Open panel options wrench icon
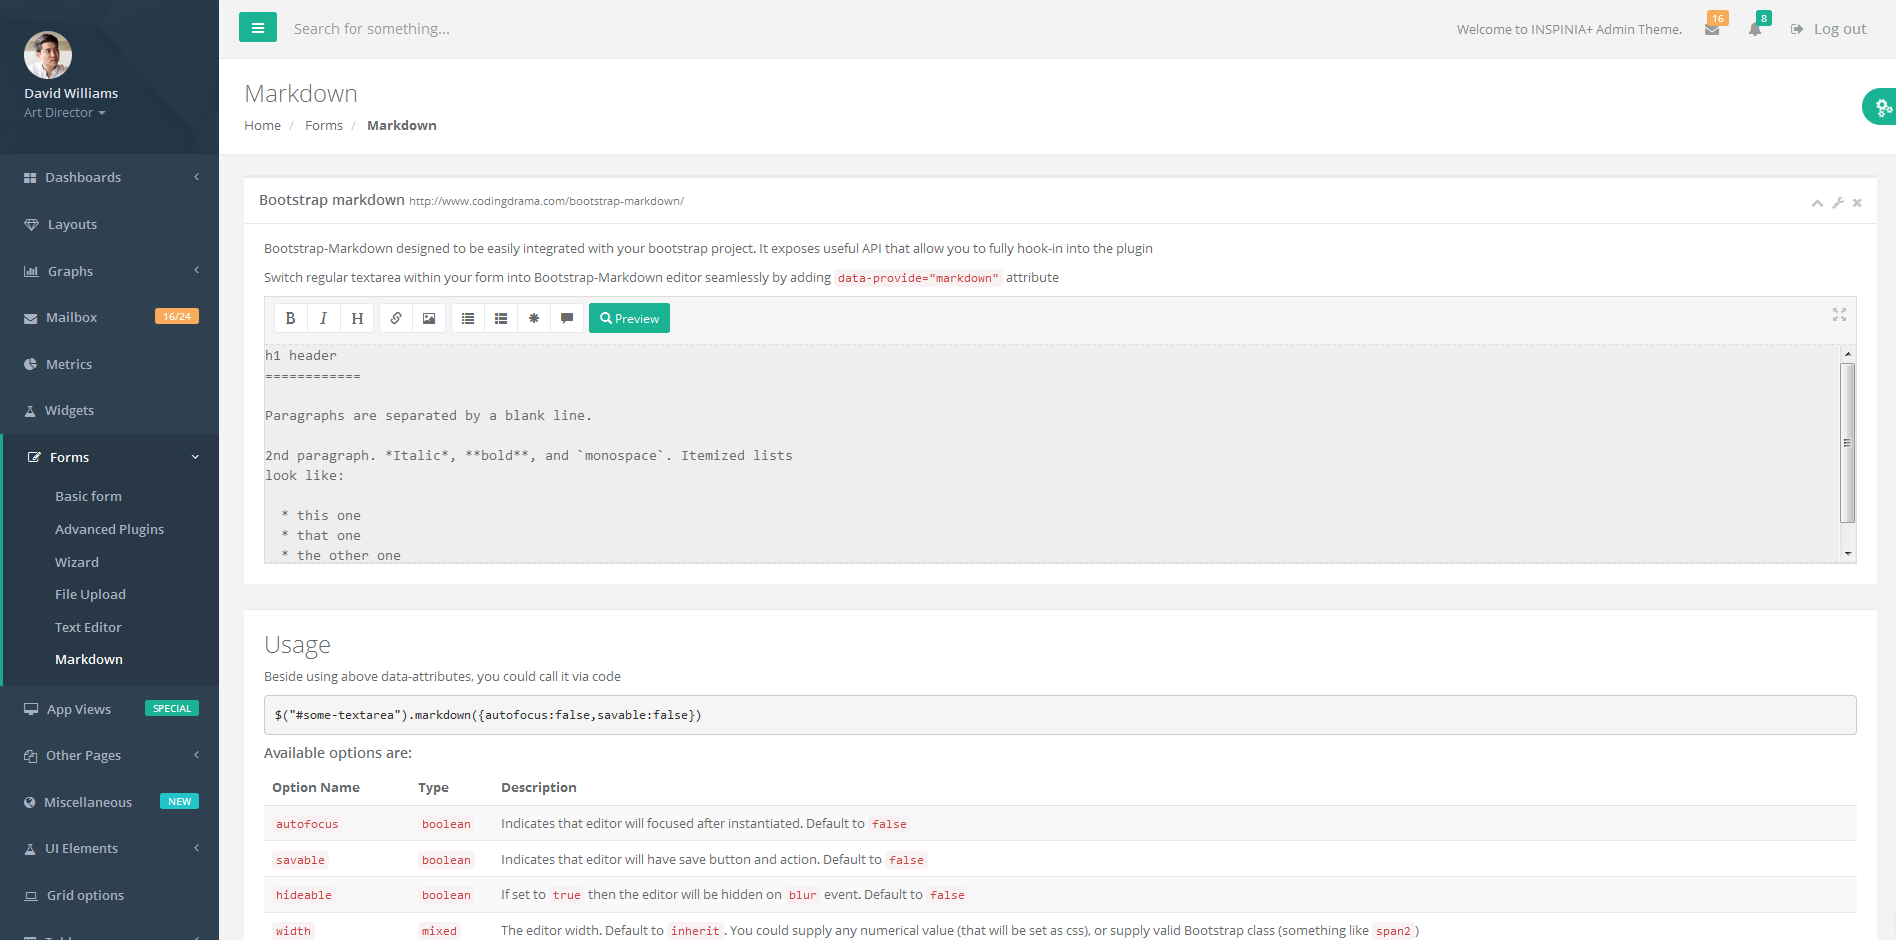 pos(1838,203)
